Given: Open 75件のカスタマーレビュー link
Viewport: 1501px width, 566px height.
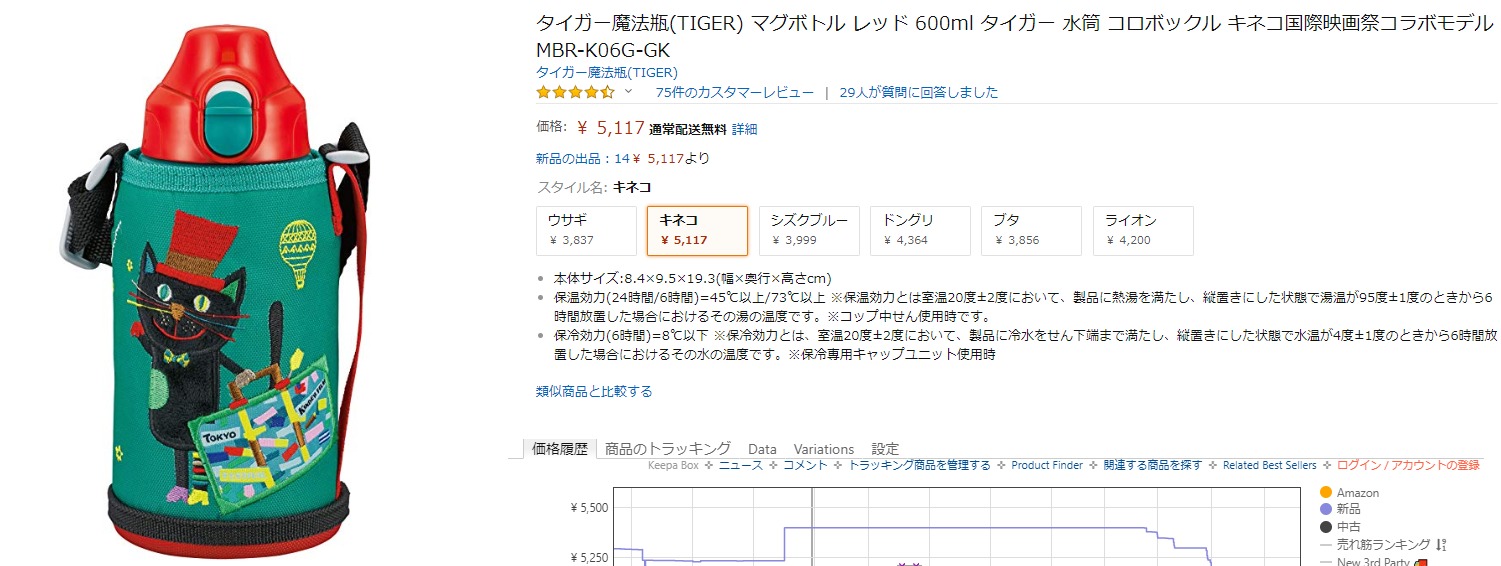Looking at the screenshot, I should [x=734, y=92].
